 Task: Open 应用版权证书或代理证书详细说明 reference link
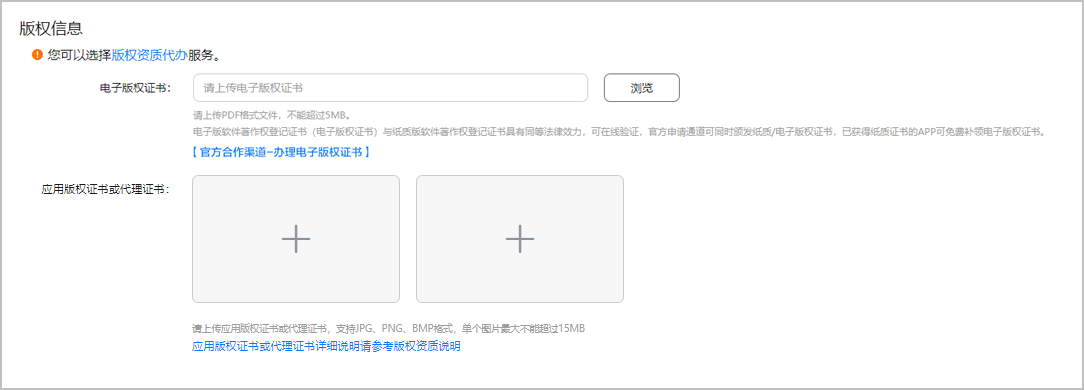pos(326,346)
